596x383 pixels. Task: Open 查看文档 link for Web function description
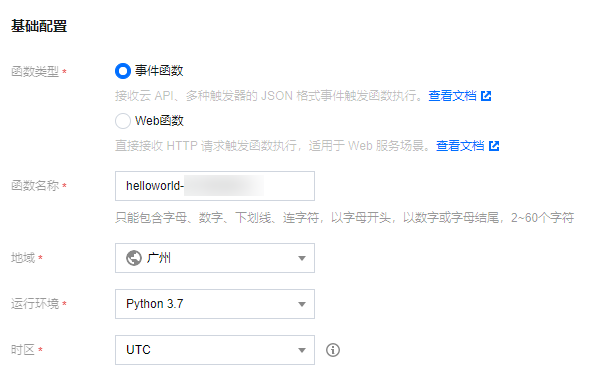(460, 146)
